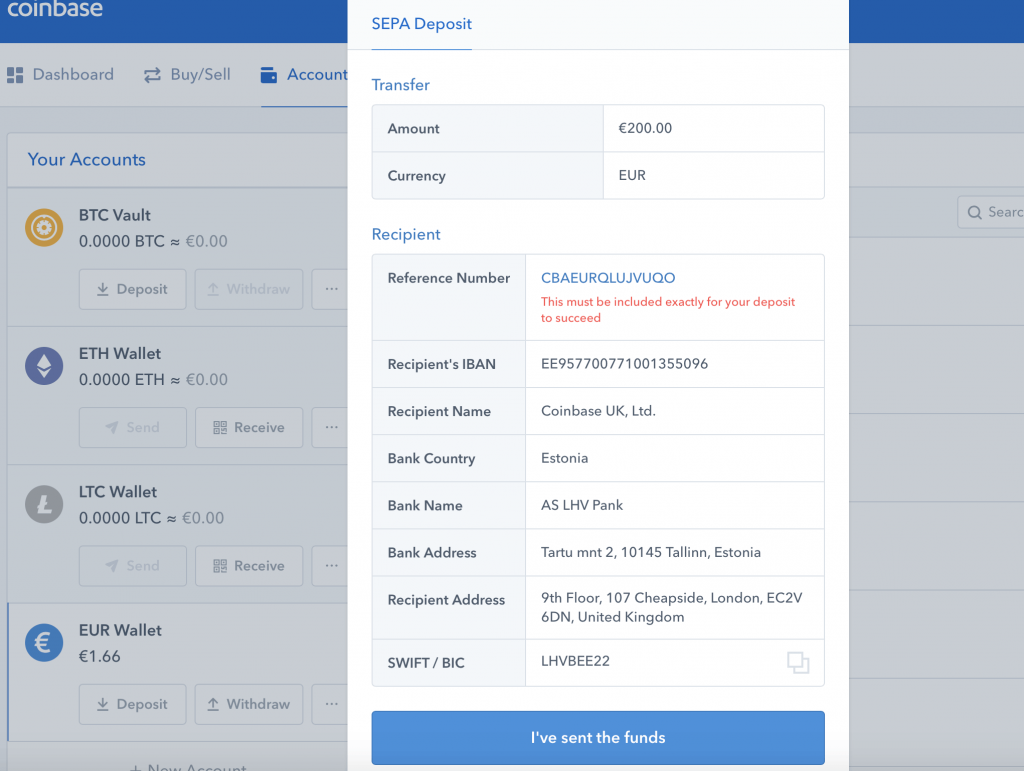Switch to the Accounts tab
Viewport: 1024px width, 771px height.
304,74
